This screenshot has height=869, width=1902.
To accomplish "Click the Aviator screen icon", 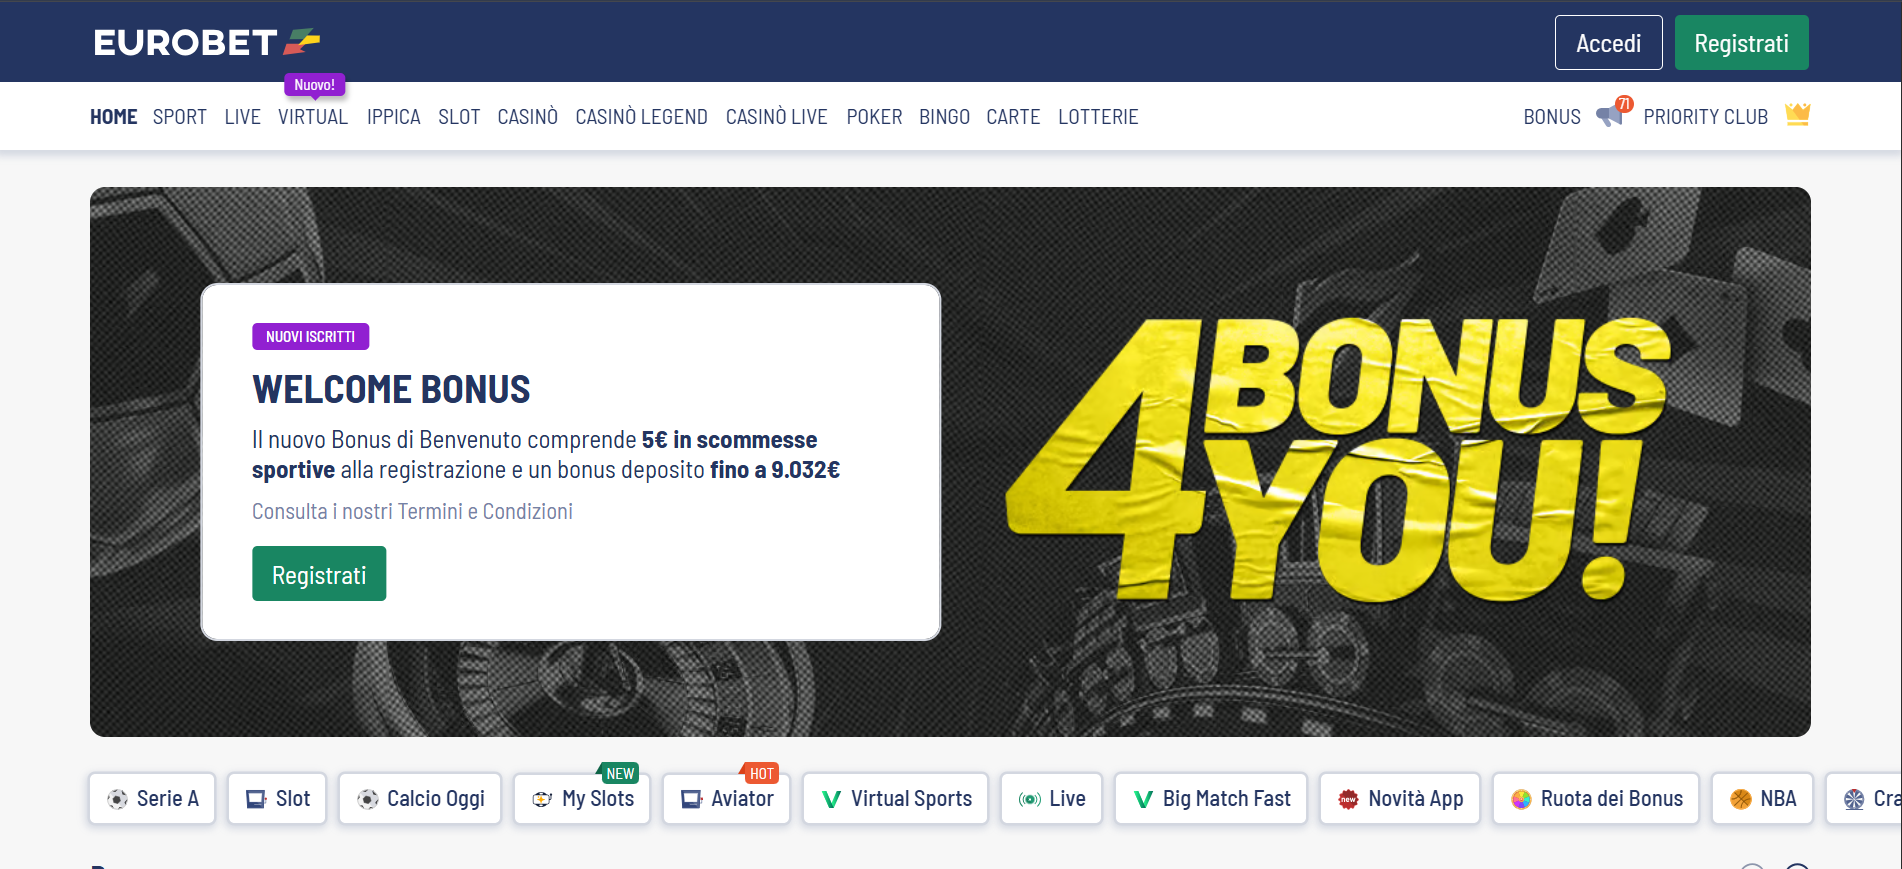I will [x=692, y=799].
